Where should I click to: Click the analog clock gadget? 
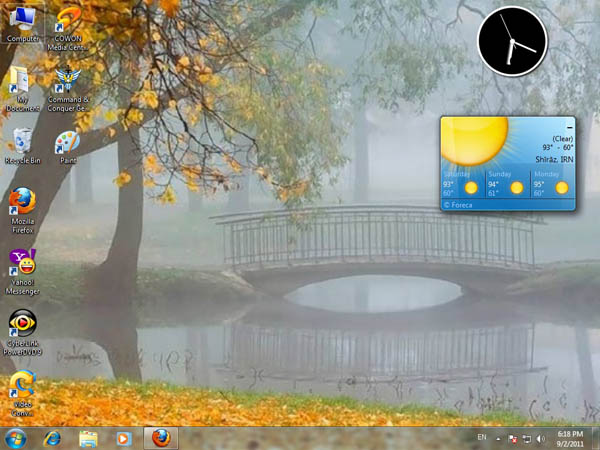(512, 40)
